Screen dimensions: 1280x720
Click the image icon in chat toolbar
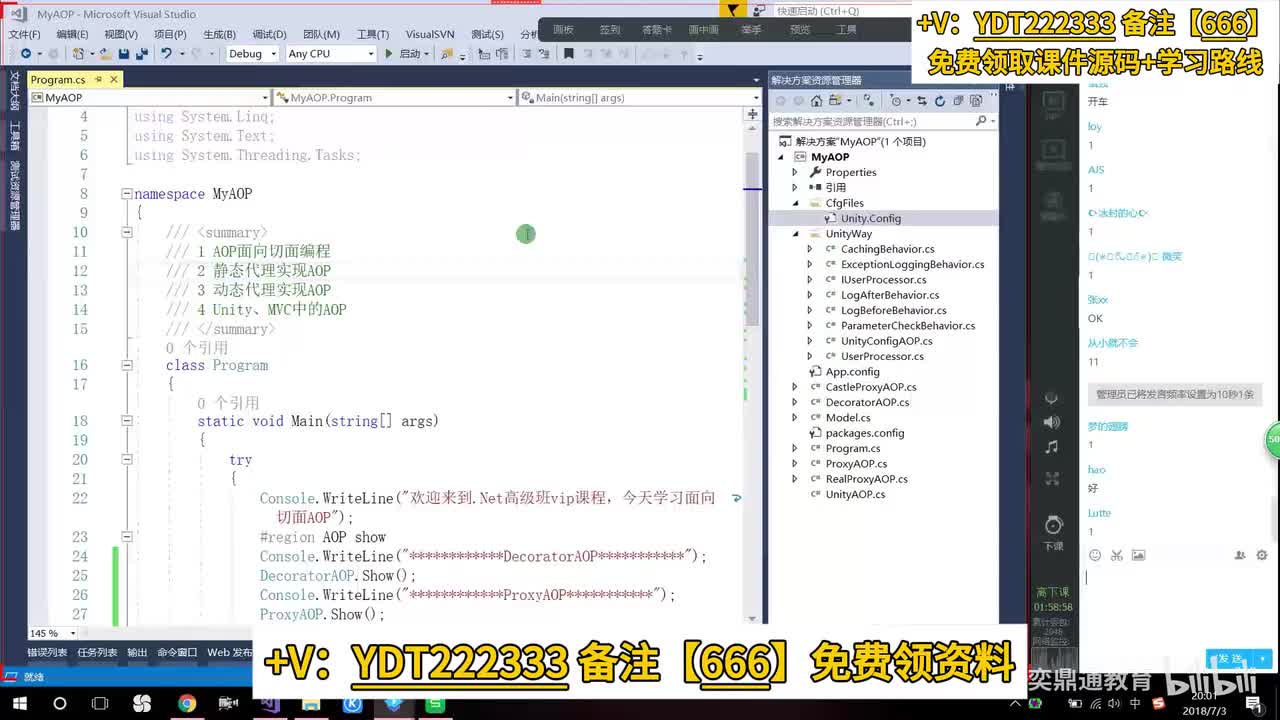pos(1138,555)
